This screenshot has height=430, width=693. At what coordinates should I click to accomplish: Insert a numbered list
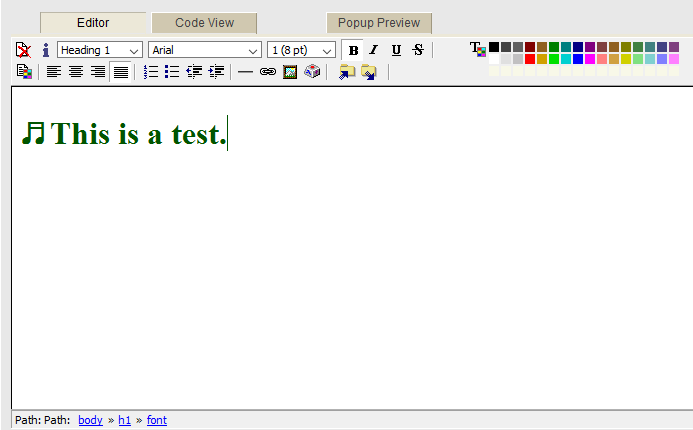[x=151, y=72]
